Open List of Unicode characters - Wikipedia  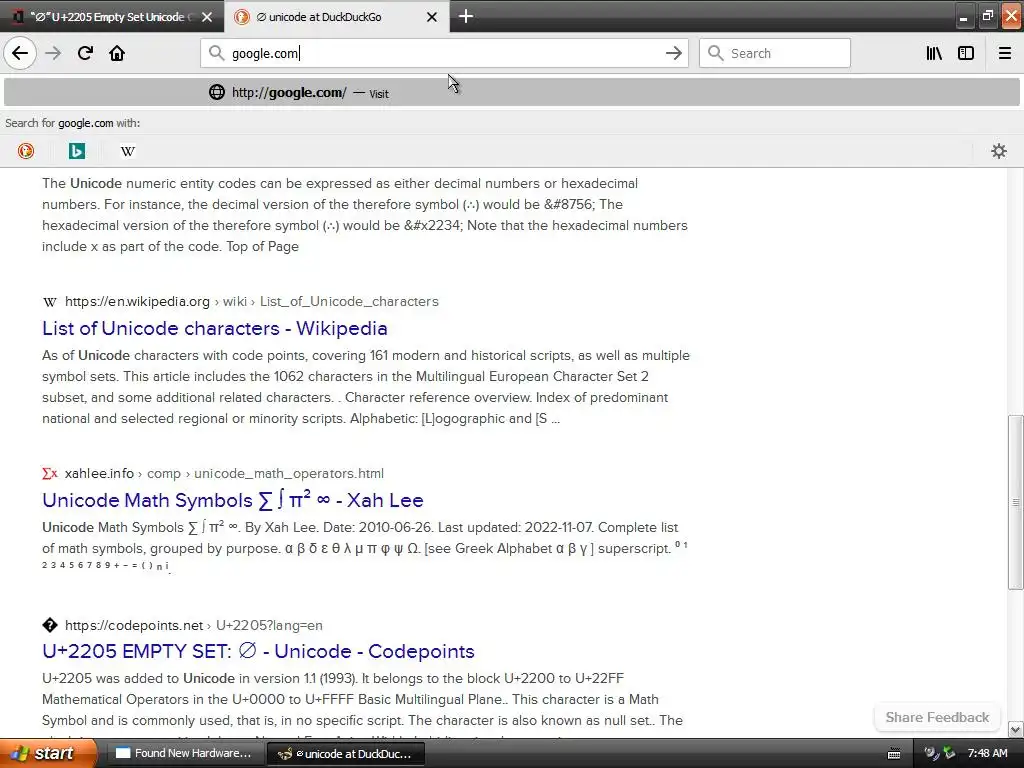[x=215, y=328]
